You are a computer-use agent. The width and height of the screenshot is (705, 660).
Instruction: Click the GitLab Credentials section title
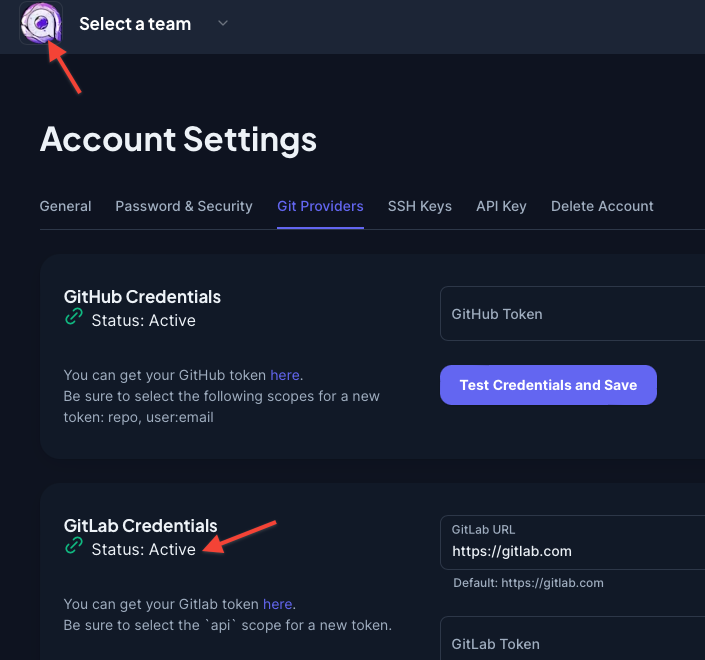[140, 526]
